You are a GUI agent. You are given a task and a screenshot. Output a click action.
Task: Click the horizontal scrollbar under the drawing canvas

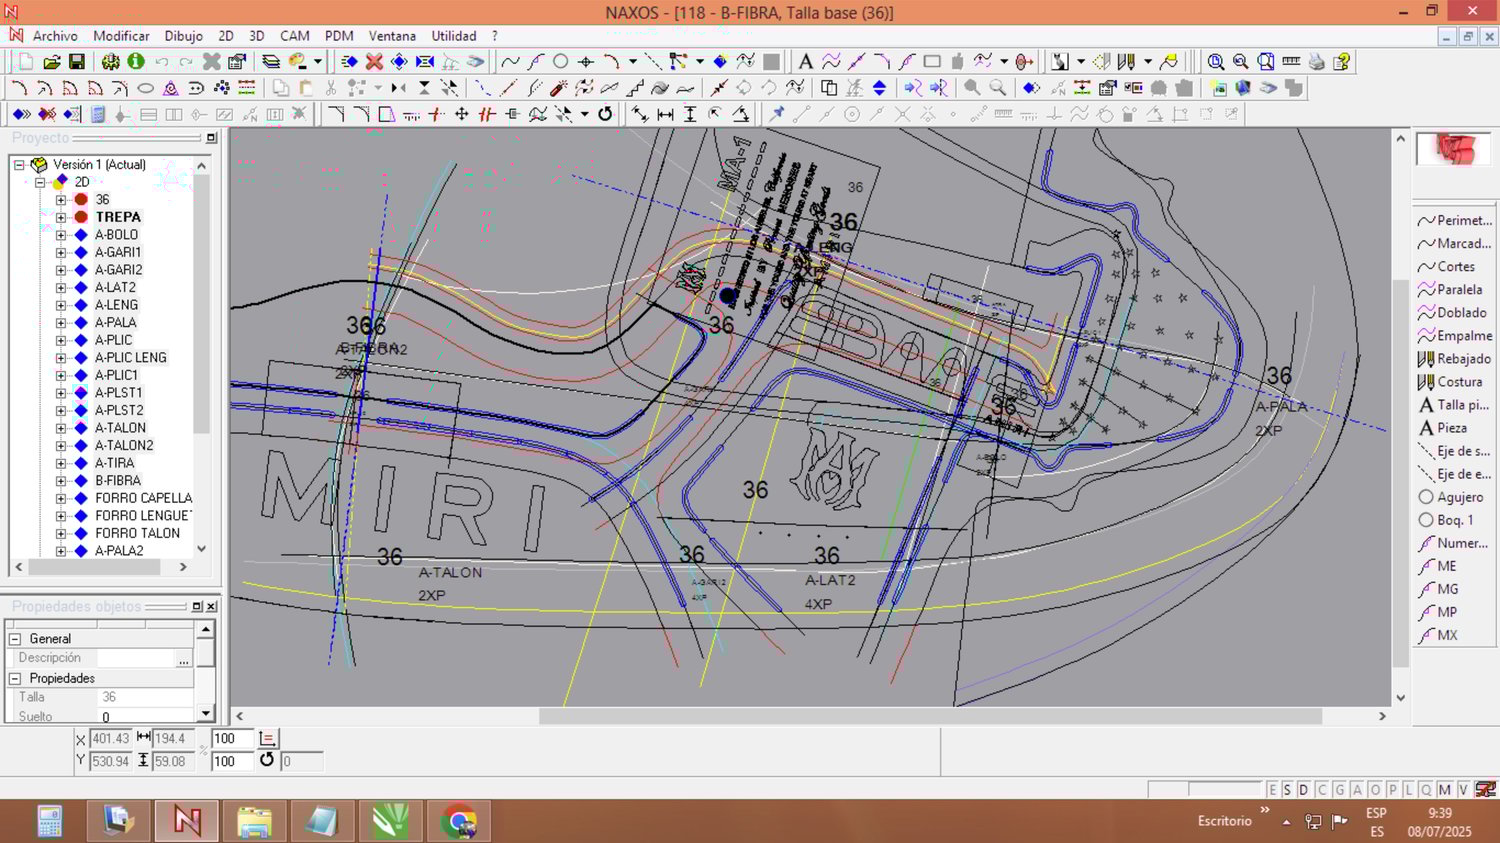[930, 716]
